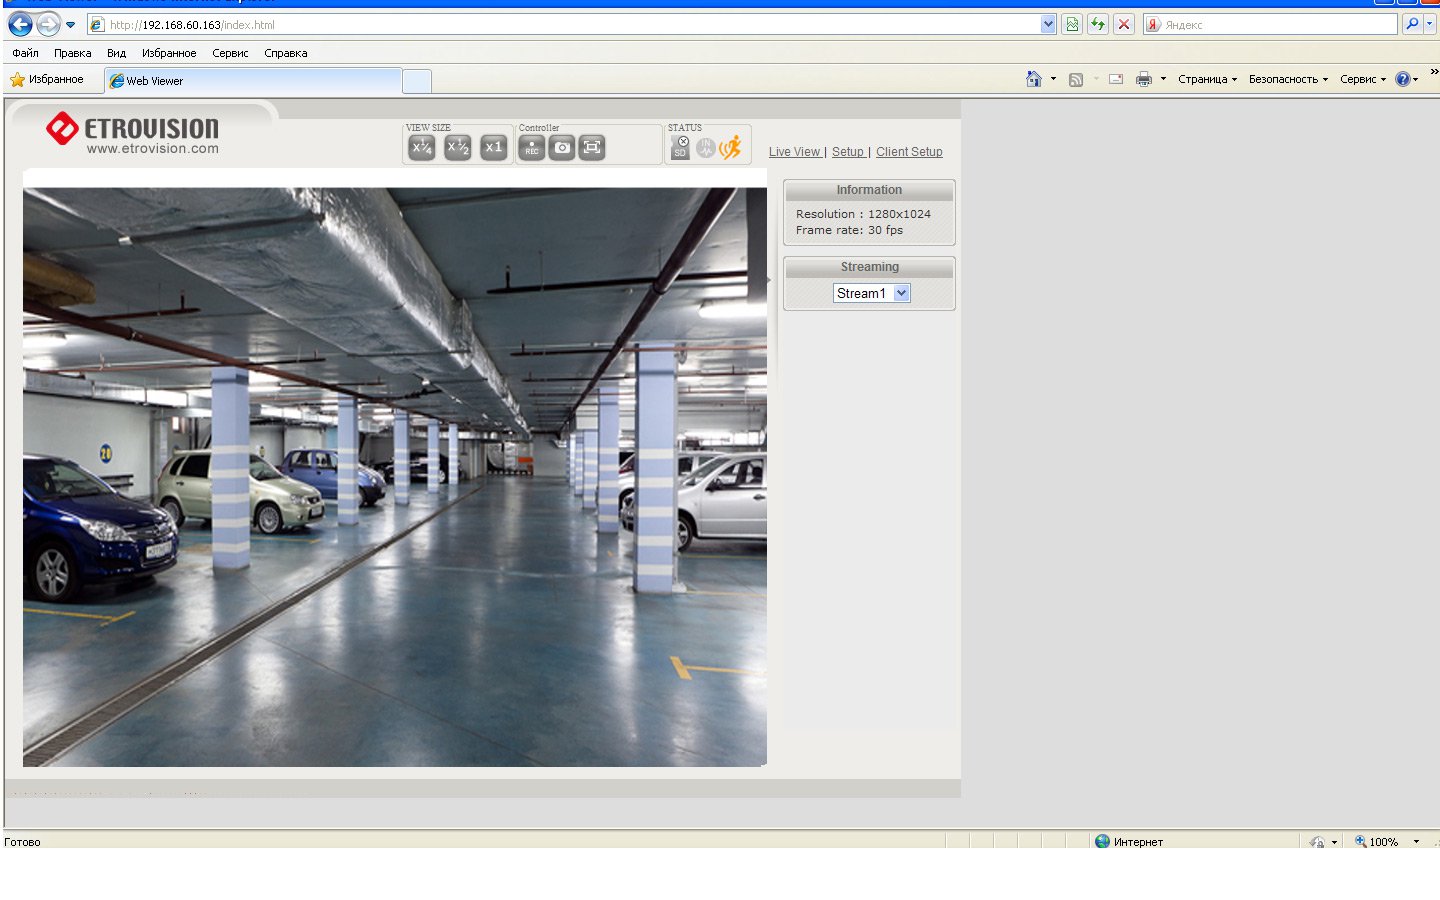Click the browser home icon
Screen dimensions: 1440x900
1034,79
